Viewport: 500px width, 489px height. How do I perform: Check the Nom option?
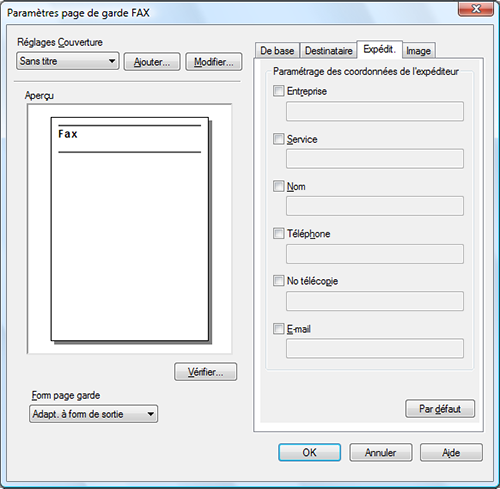[x=278, y=186]
